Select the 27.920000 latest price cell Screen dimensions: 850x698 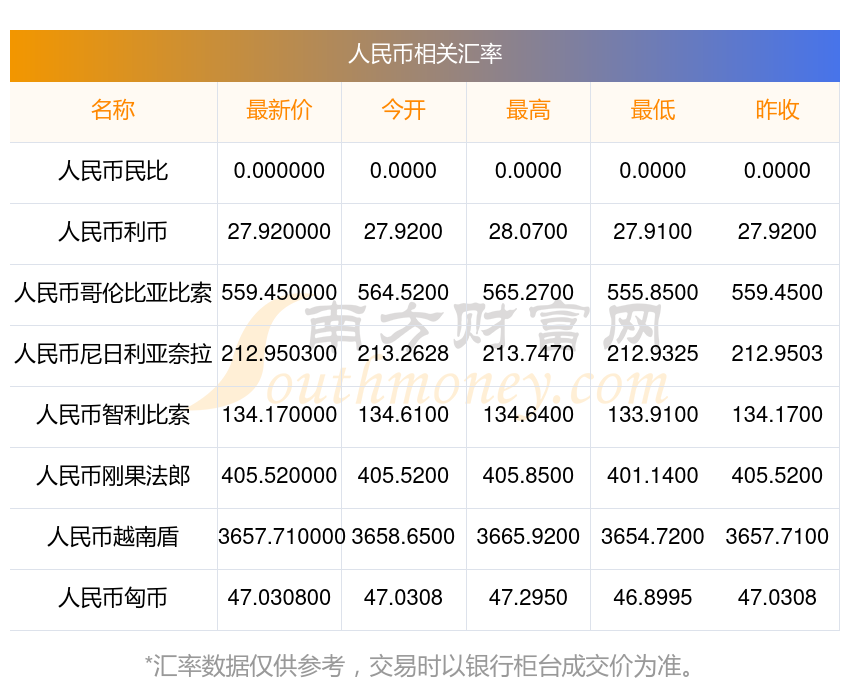point(279,232)
